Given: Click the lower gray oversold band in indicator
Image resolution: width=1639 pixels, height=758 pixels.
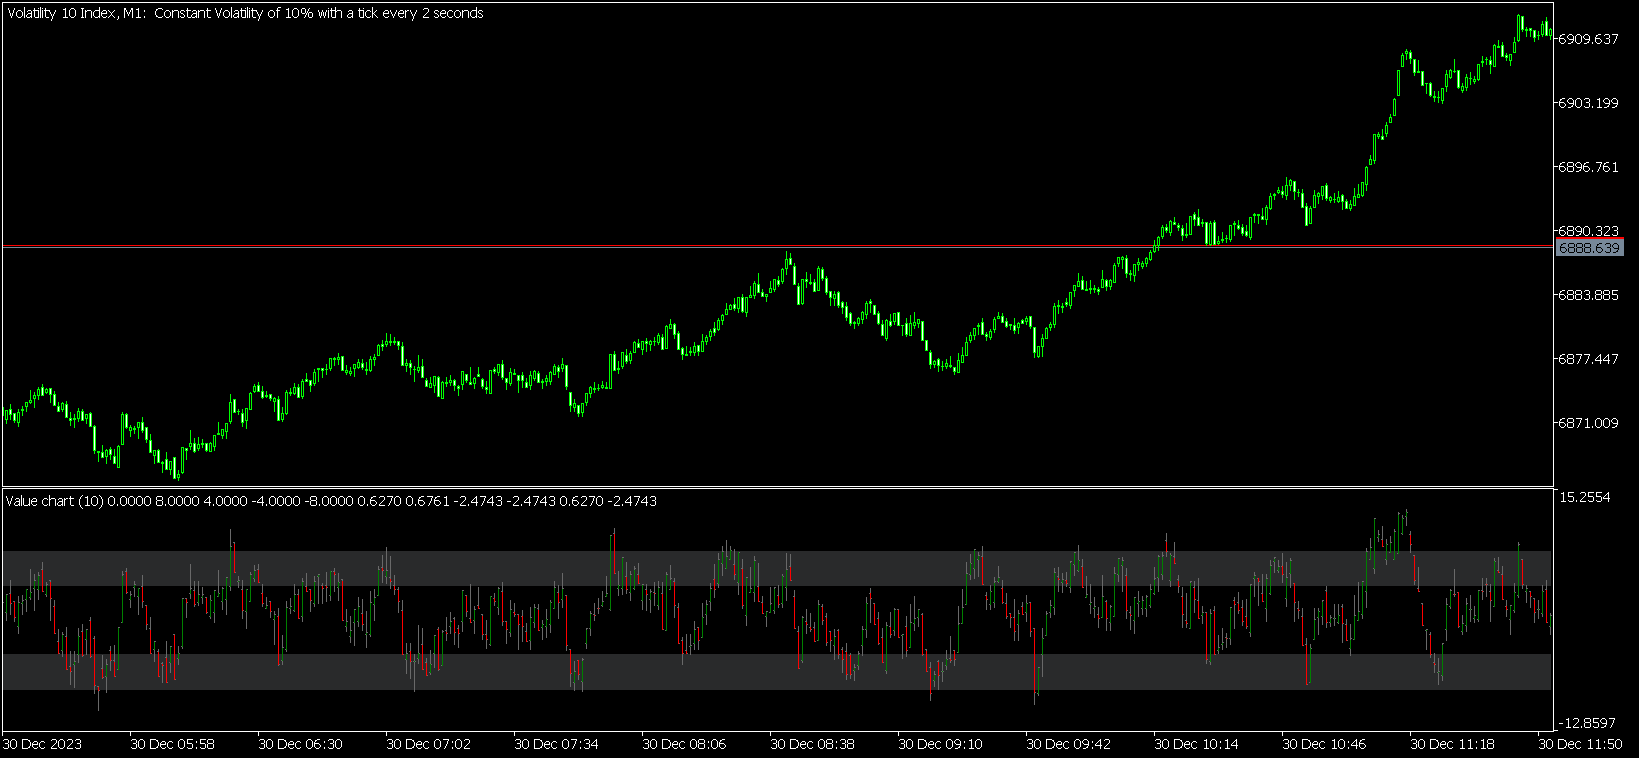Looking at the screenshot, I should pos(777,672).
